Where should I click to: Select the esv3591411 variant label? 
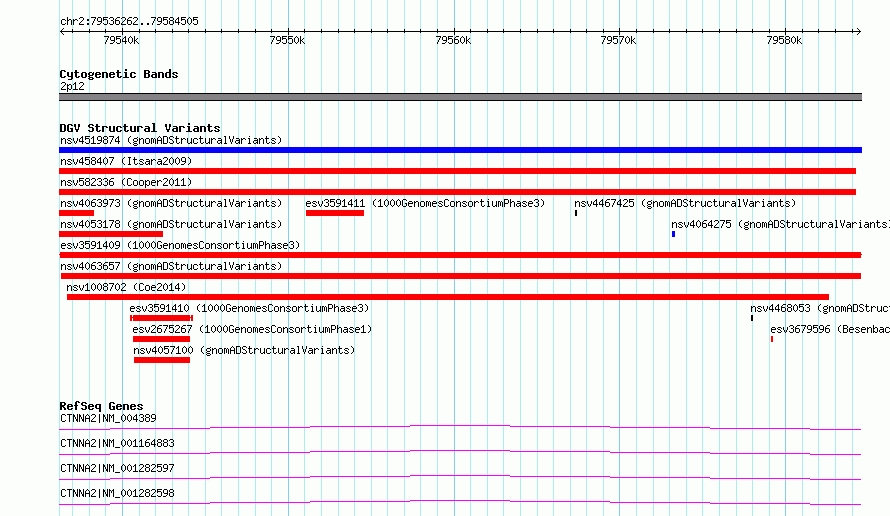point(425,203)
